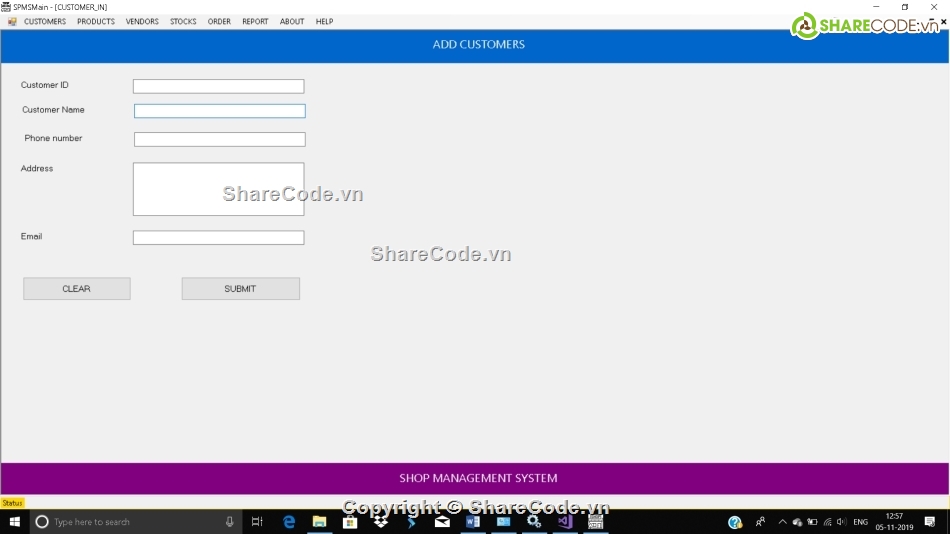Select the Email input field
950x534 pixels.
[x=218, y=238]
